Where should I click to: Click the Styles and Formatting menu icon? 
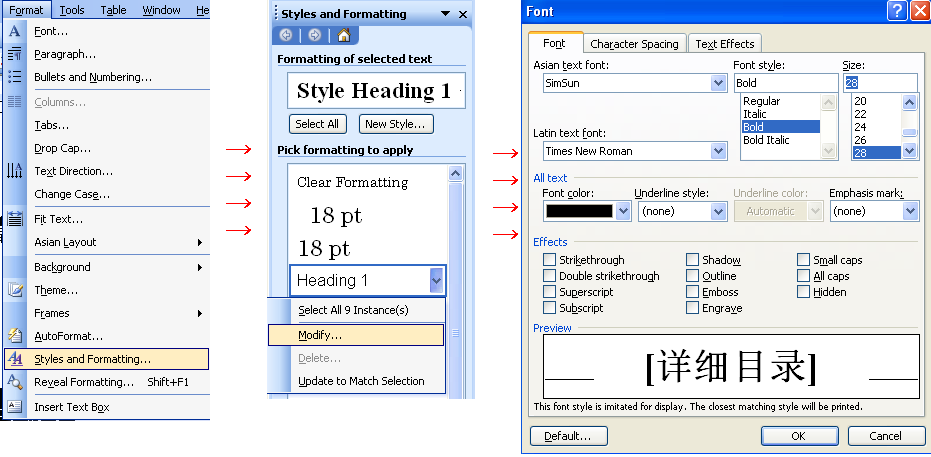point(15,359)
